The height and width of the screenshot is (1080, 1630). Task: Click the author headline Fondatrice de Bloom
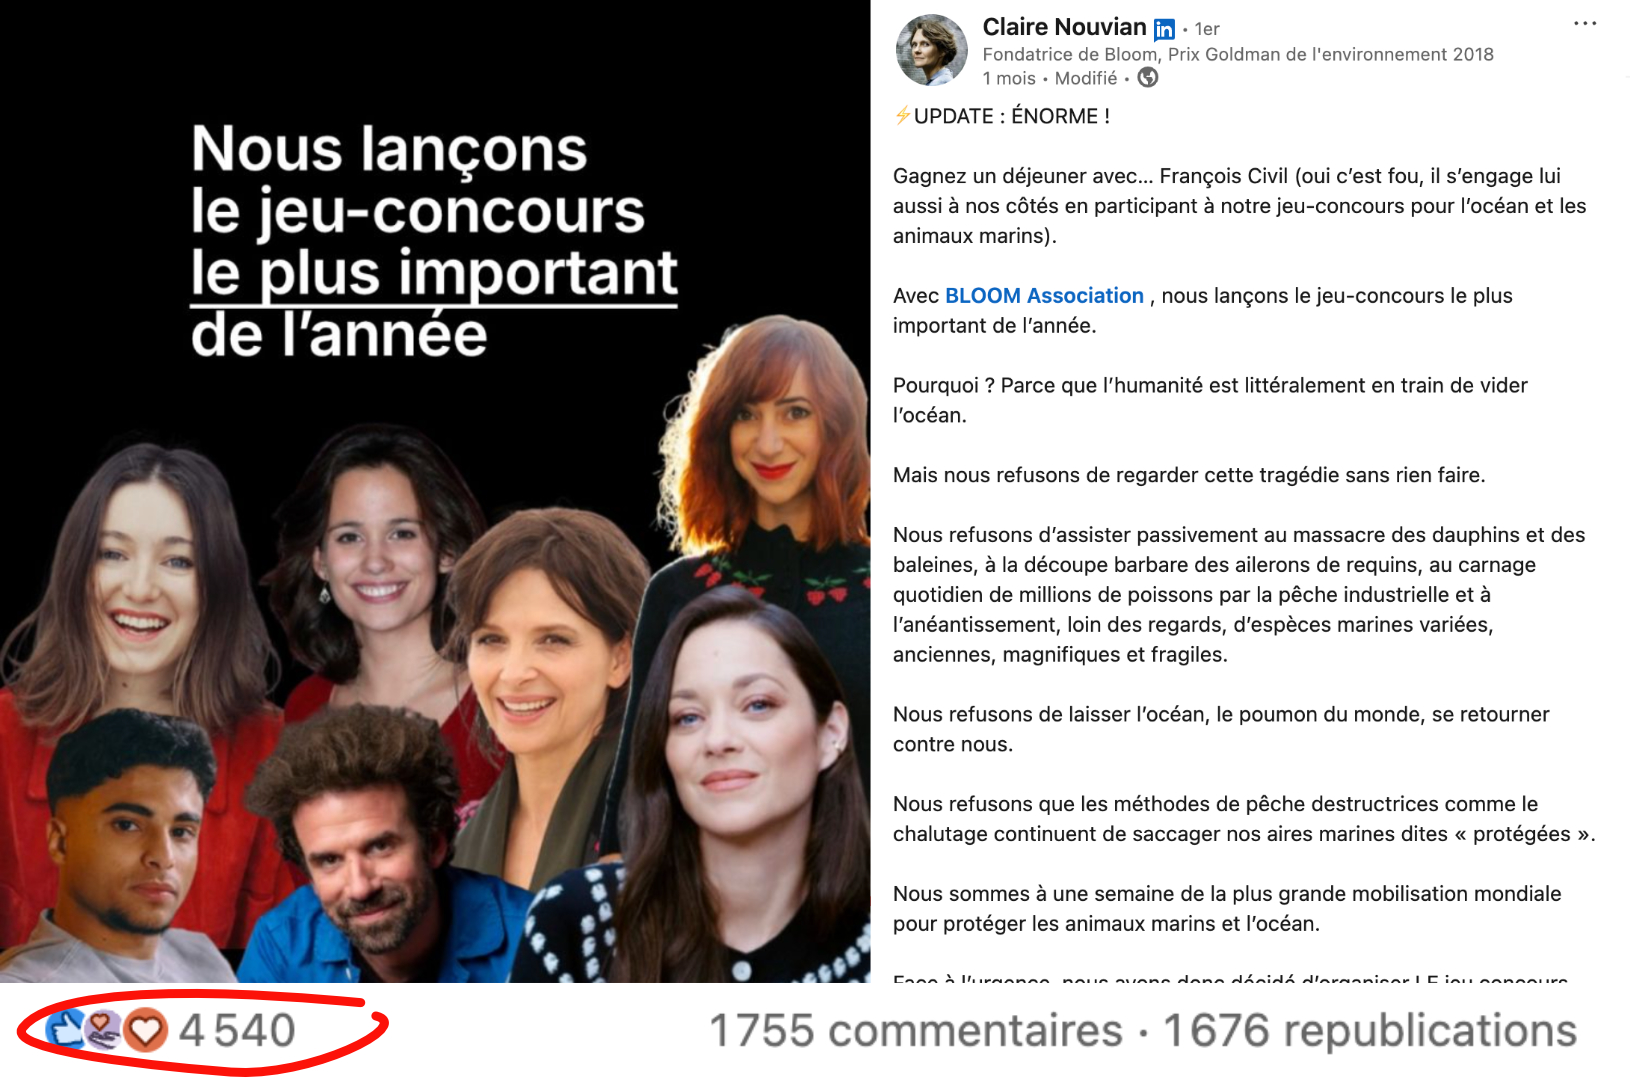coord(1238,54)
